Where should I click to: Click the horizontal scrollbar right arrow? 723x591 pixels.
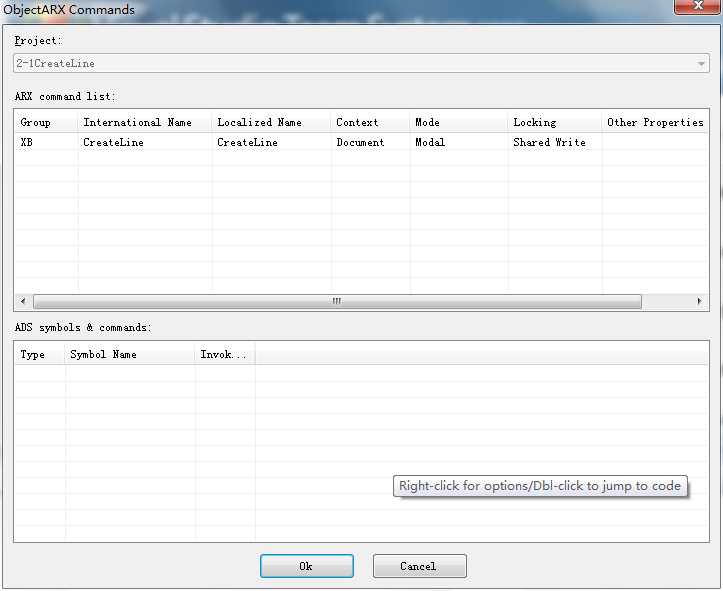[699, 301]
